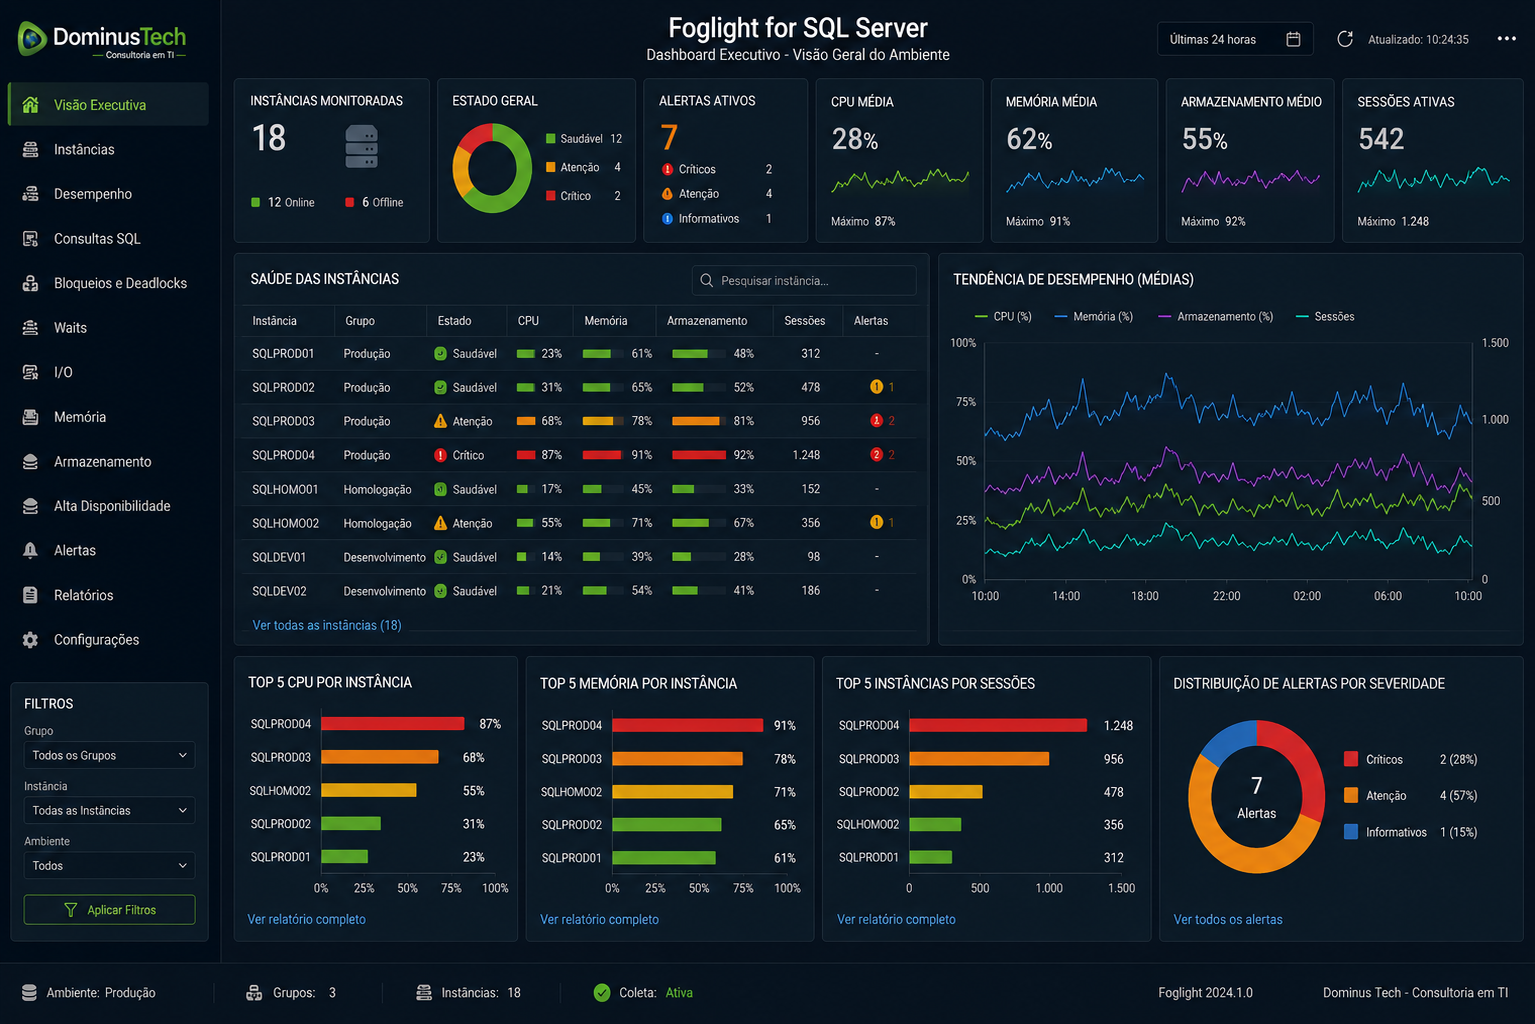
Task: Click the Armazenamento database icon
Action: tap(31, 461)
